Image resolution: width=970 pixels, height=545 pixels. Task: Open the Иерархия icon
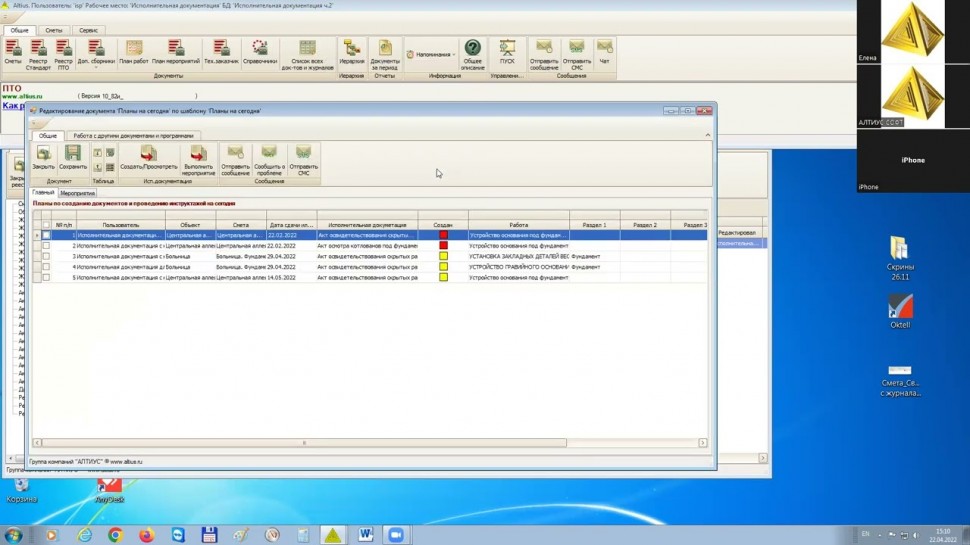pyautogui.click(x=351, y=48)
